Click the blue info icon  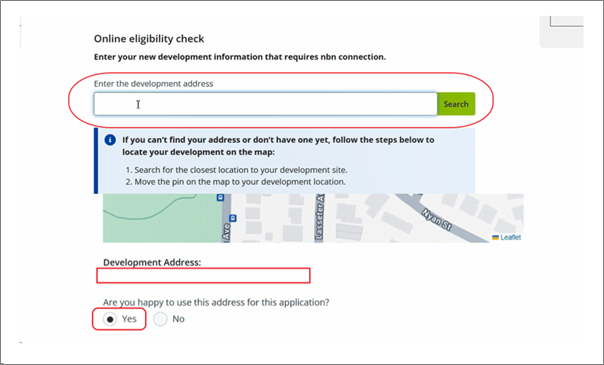pyautogui.click(x=110, y=140)
